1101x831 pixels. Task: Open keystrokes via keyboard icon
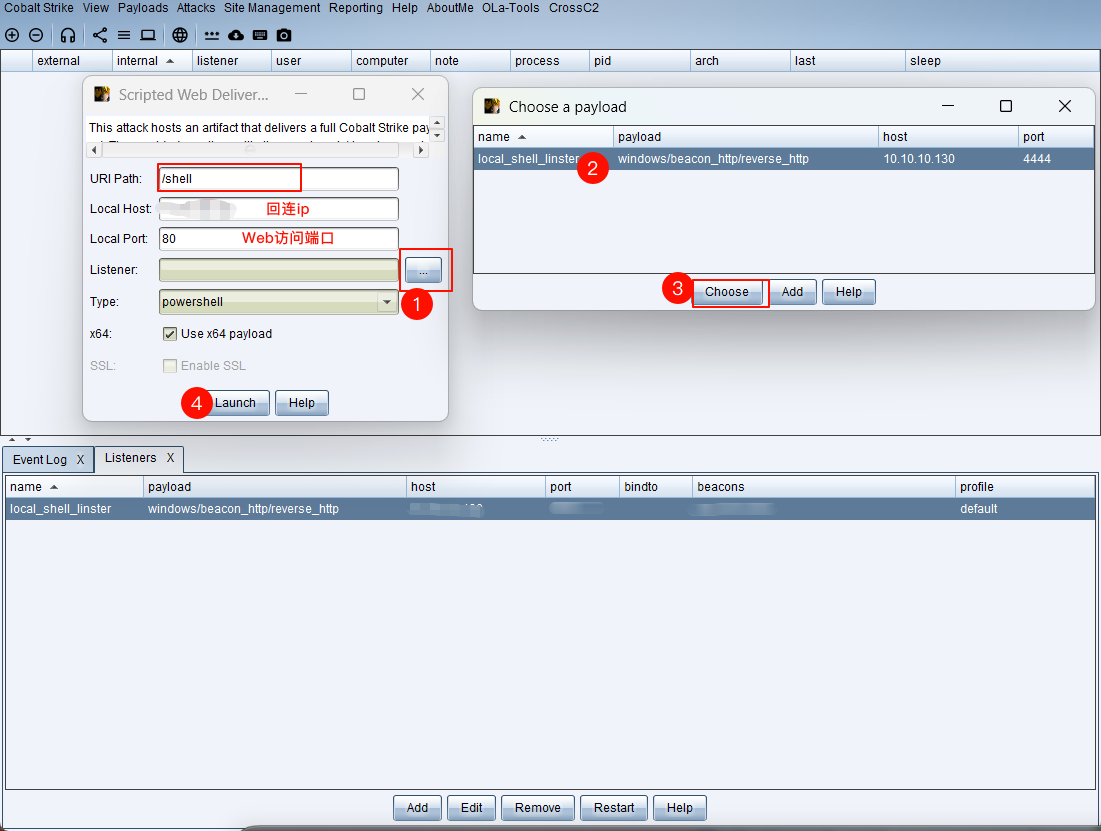(260, 35)
